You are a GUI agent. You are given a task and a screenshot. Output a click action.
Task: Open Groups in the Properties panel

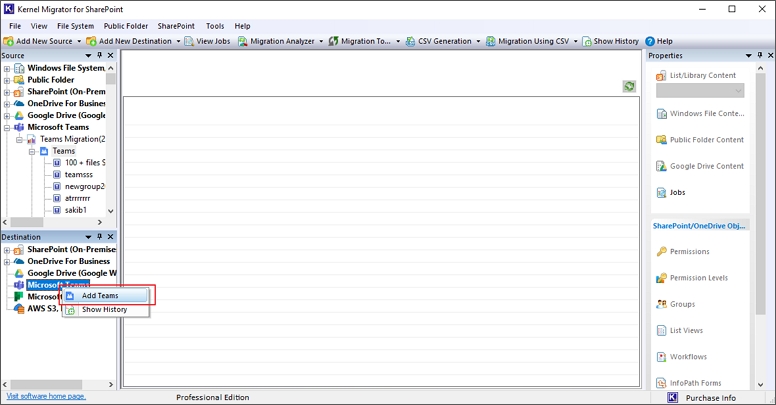676,304
